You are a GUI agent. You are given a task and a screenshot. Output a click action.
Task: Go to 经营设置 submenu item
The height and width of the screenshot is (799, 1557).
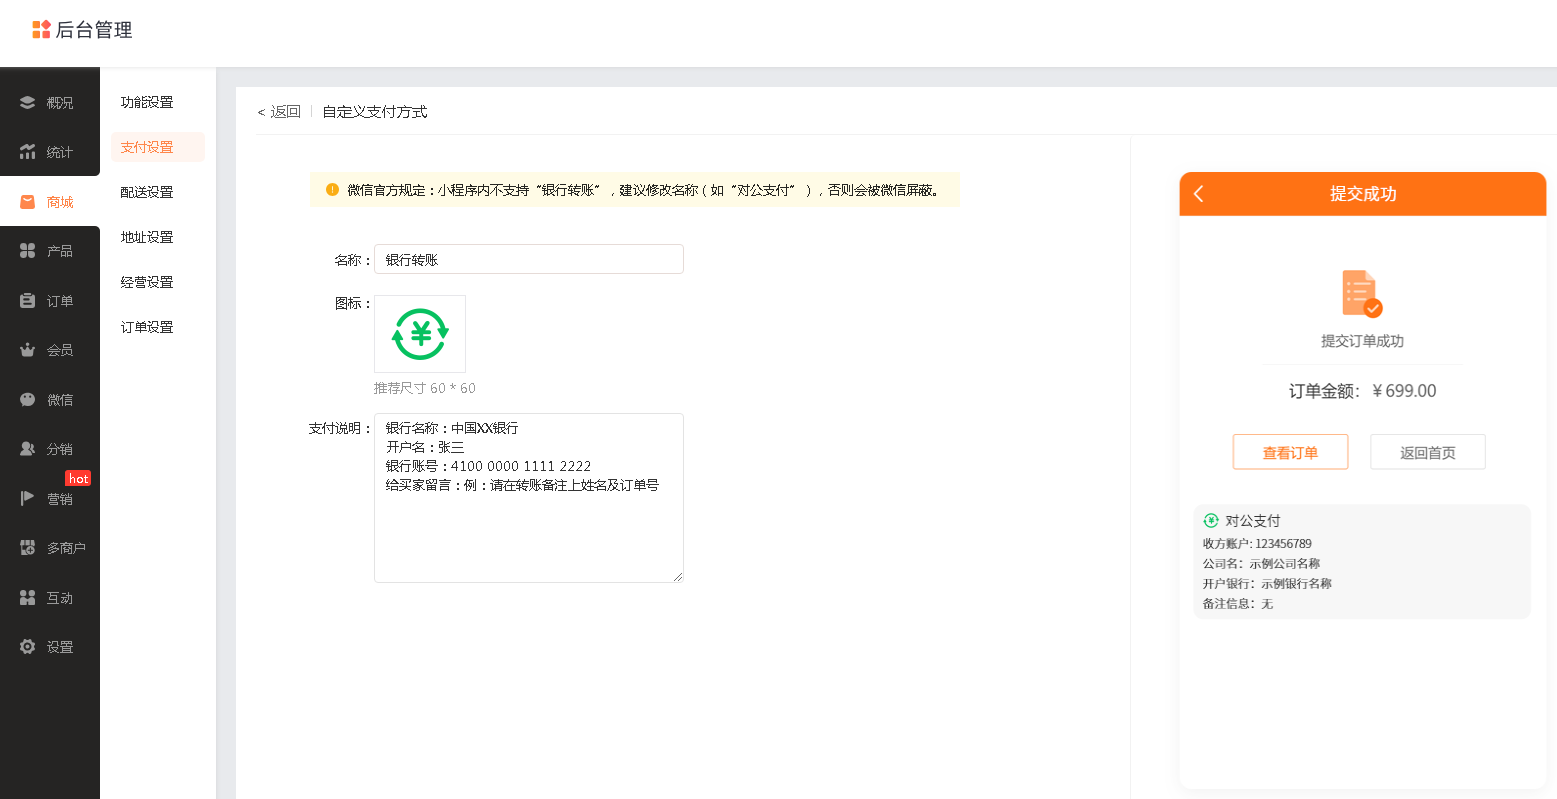point(147,282)
